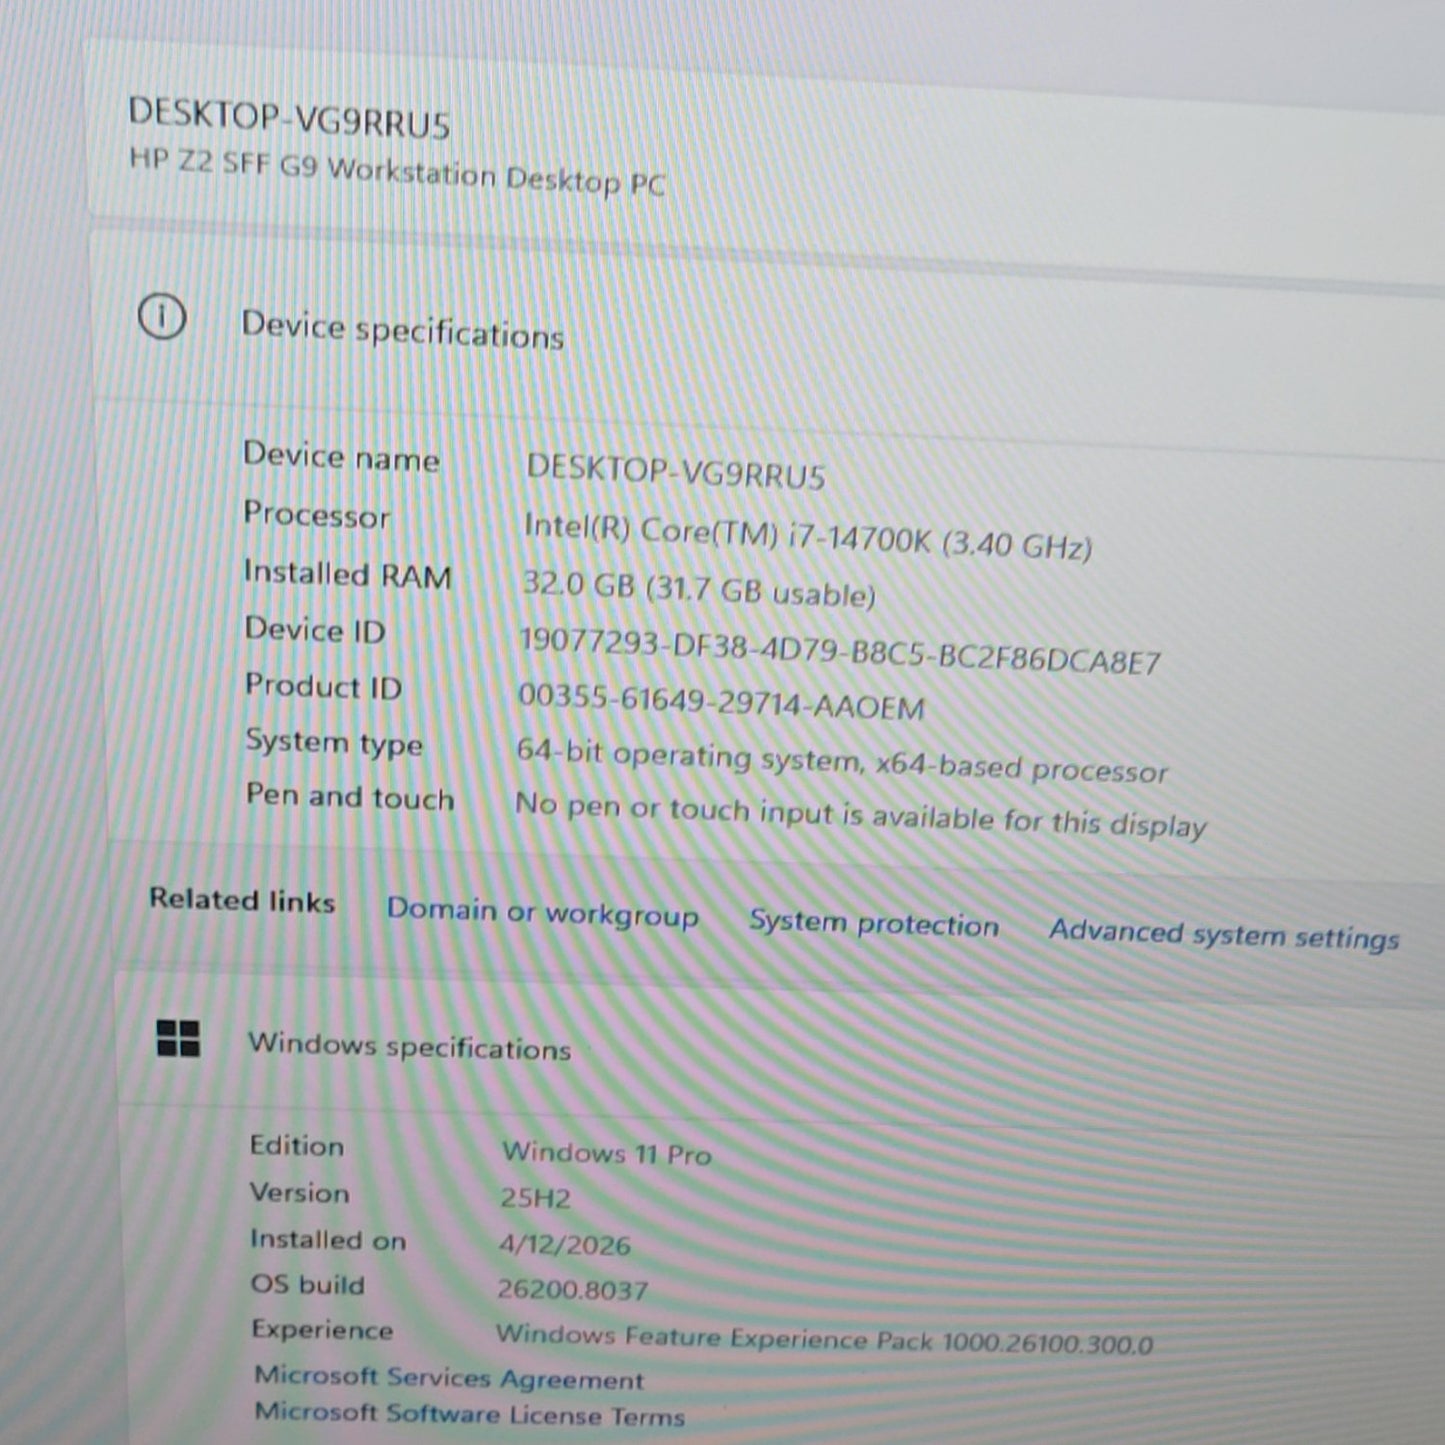Click the Processor i7-14700K value
1445x1445 pixels.
click(x=808, y=537)
